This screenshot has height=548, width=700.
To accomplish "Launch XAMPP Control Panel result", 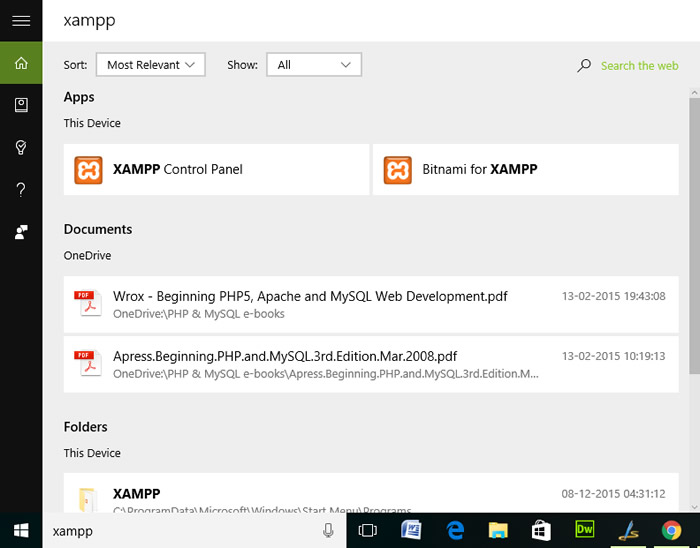I will tap(217, 170).
